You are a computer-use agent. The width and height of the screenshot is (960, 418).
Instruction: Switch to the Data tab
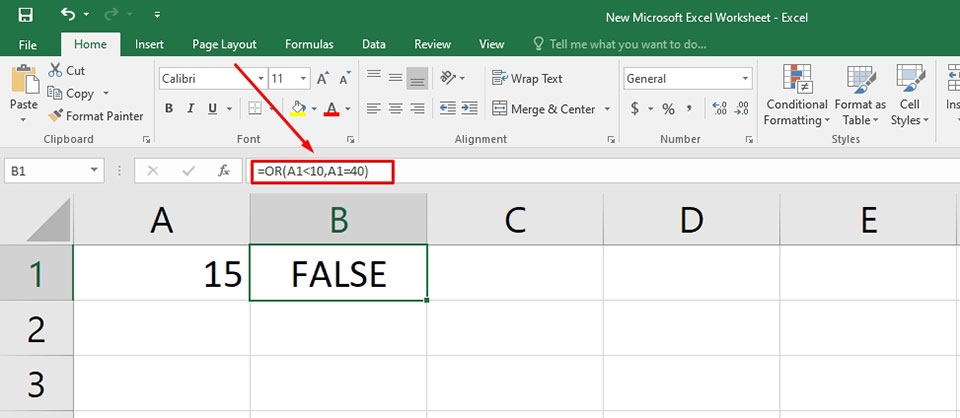pos(373,44)
